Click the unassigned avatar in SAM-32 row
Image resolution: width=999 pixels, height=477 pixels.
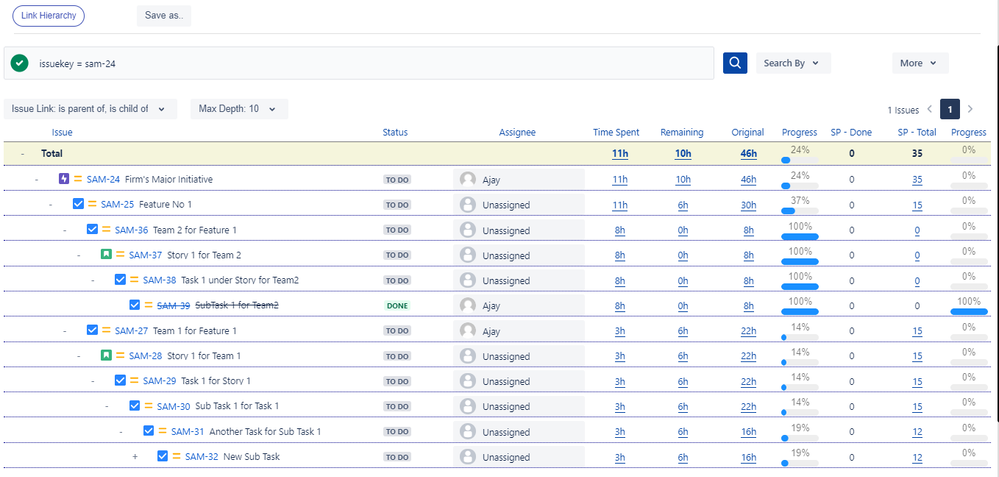[x=468, y=457]
